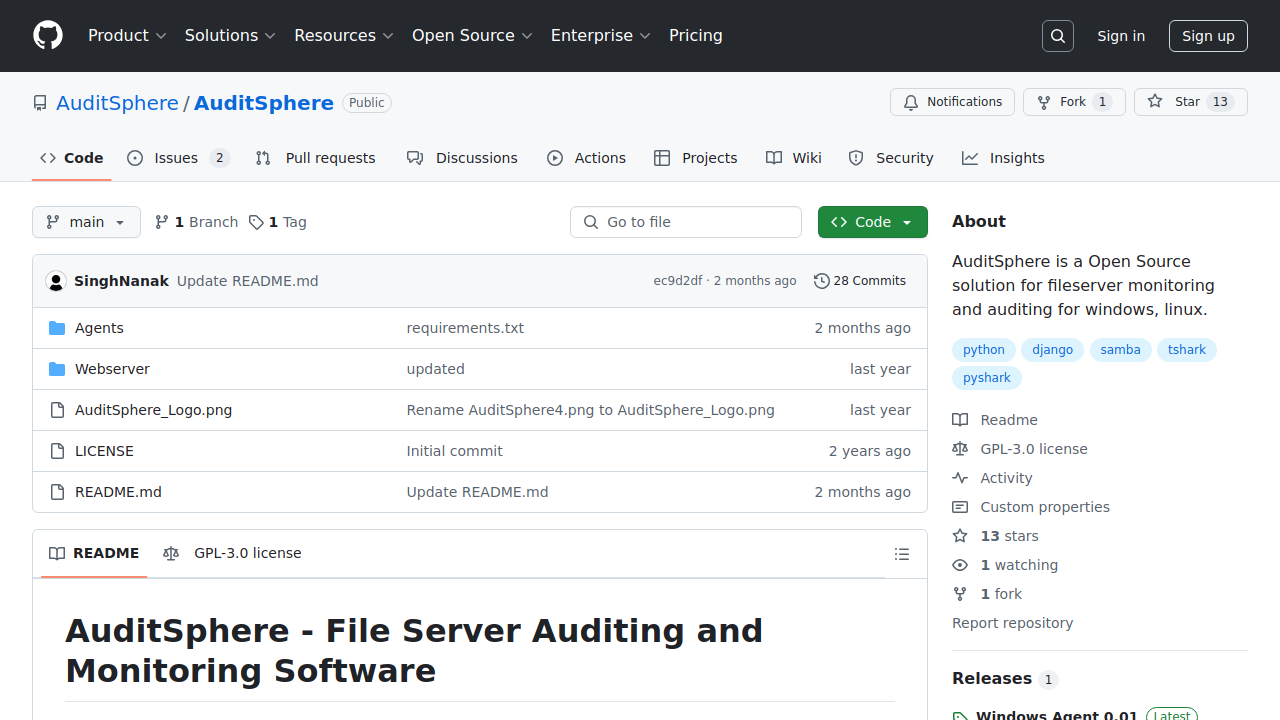Click the pyshark topic tag
Image resolution: width=1280 pixels, height=720 pixels.
pos(987,378)
